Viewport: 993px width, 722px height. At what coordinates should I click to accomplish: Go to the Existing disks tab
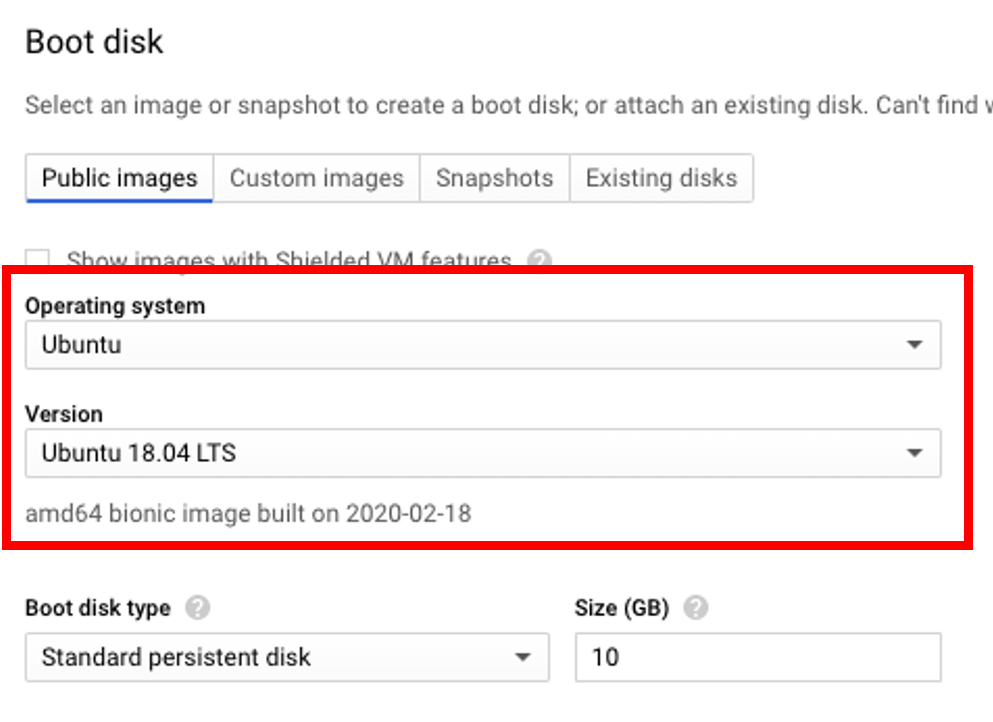661,179
